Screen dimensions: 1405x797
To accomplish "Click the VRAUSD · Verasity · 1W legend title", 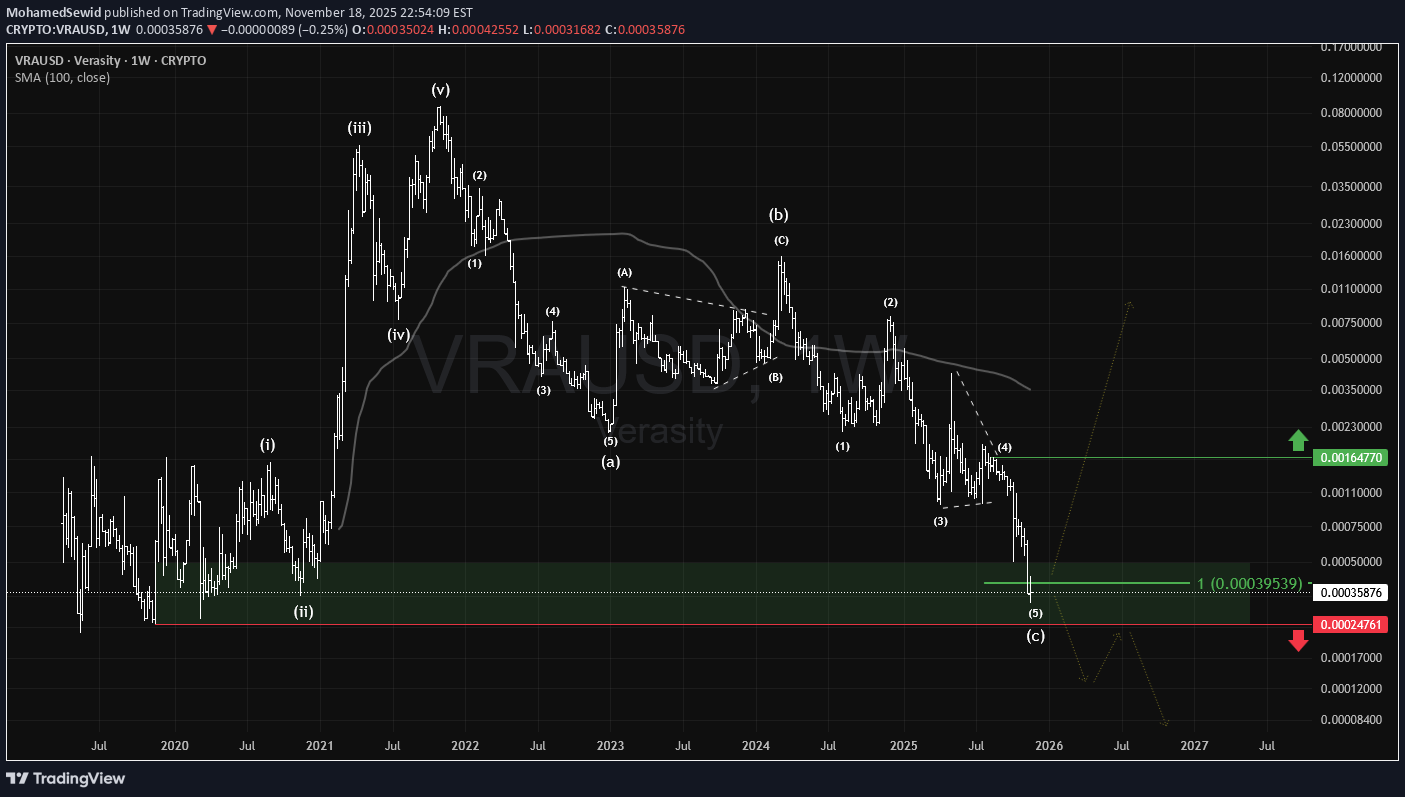I will coord(110,60).
